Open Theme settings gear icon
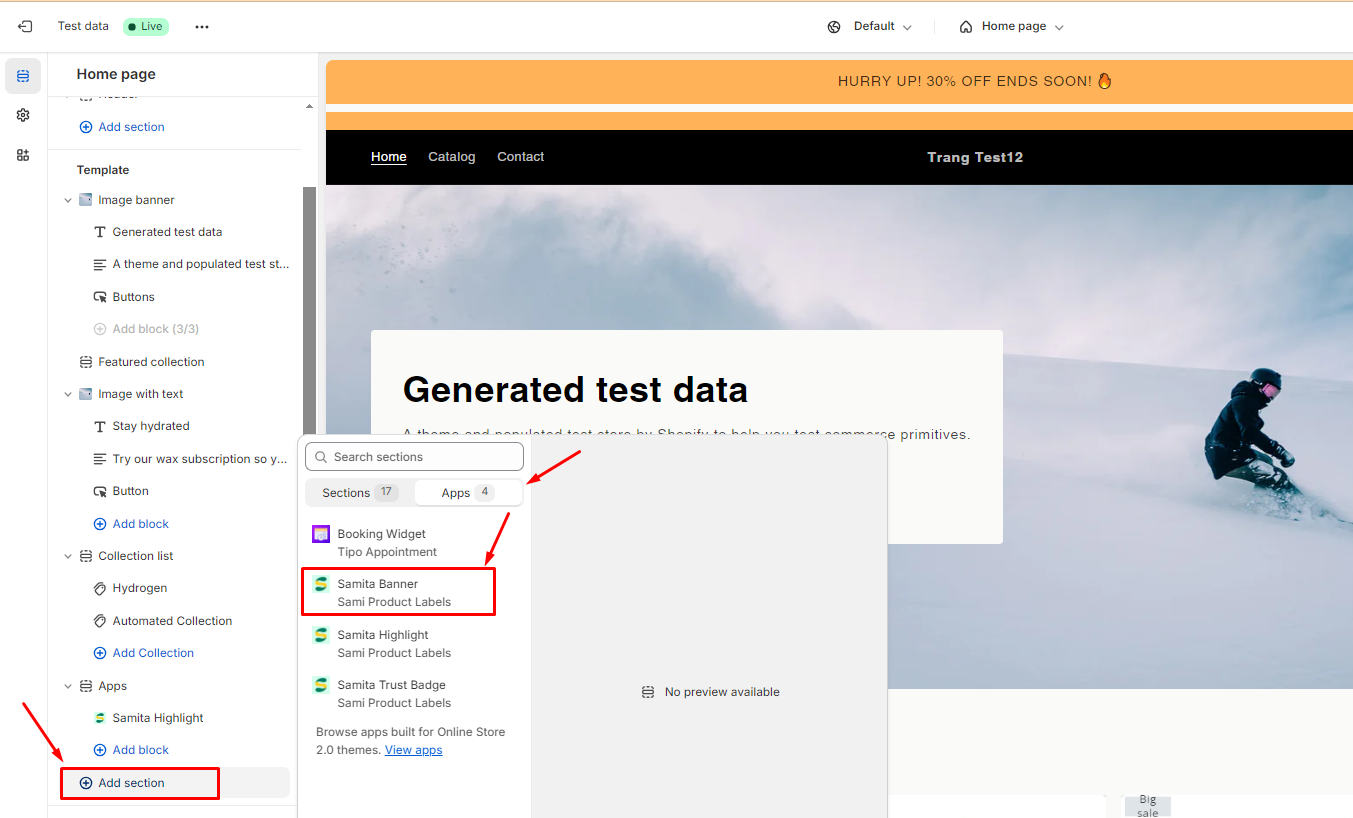Viewport: 1353px width, 818px height. tap(23, 115)
